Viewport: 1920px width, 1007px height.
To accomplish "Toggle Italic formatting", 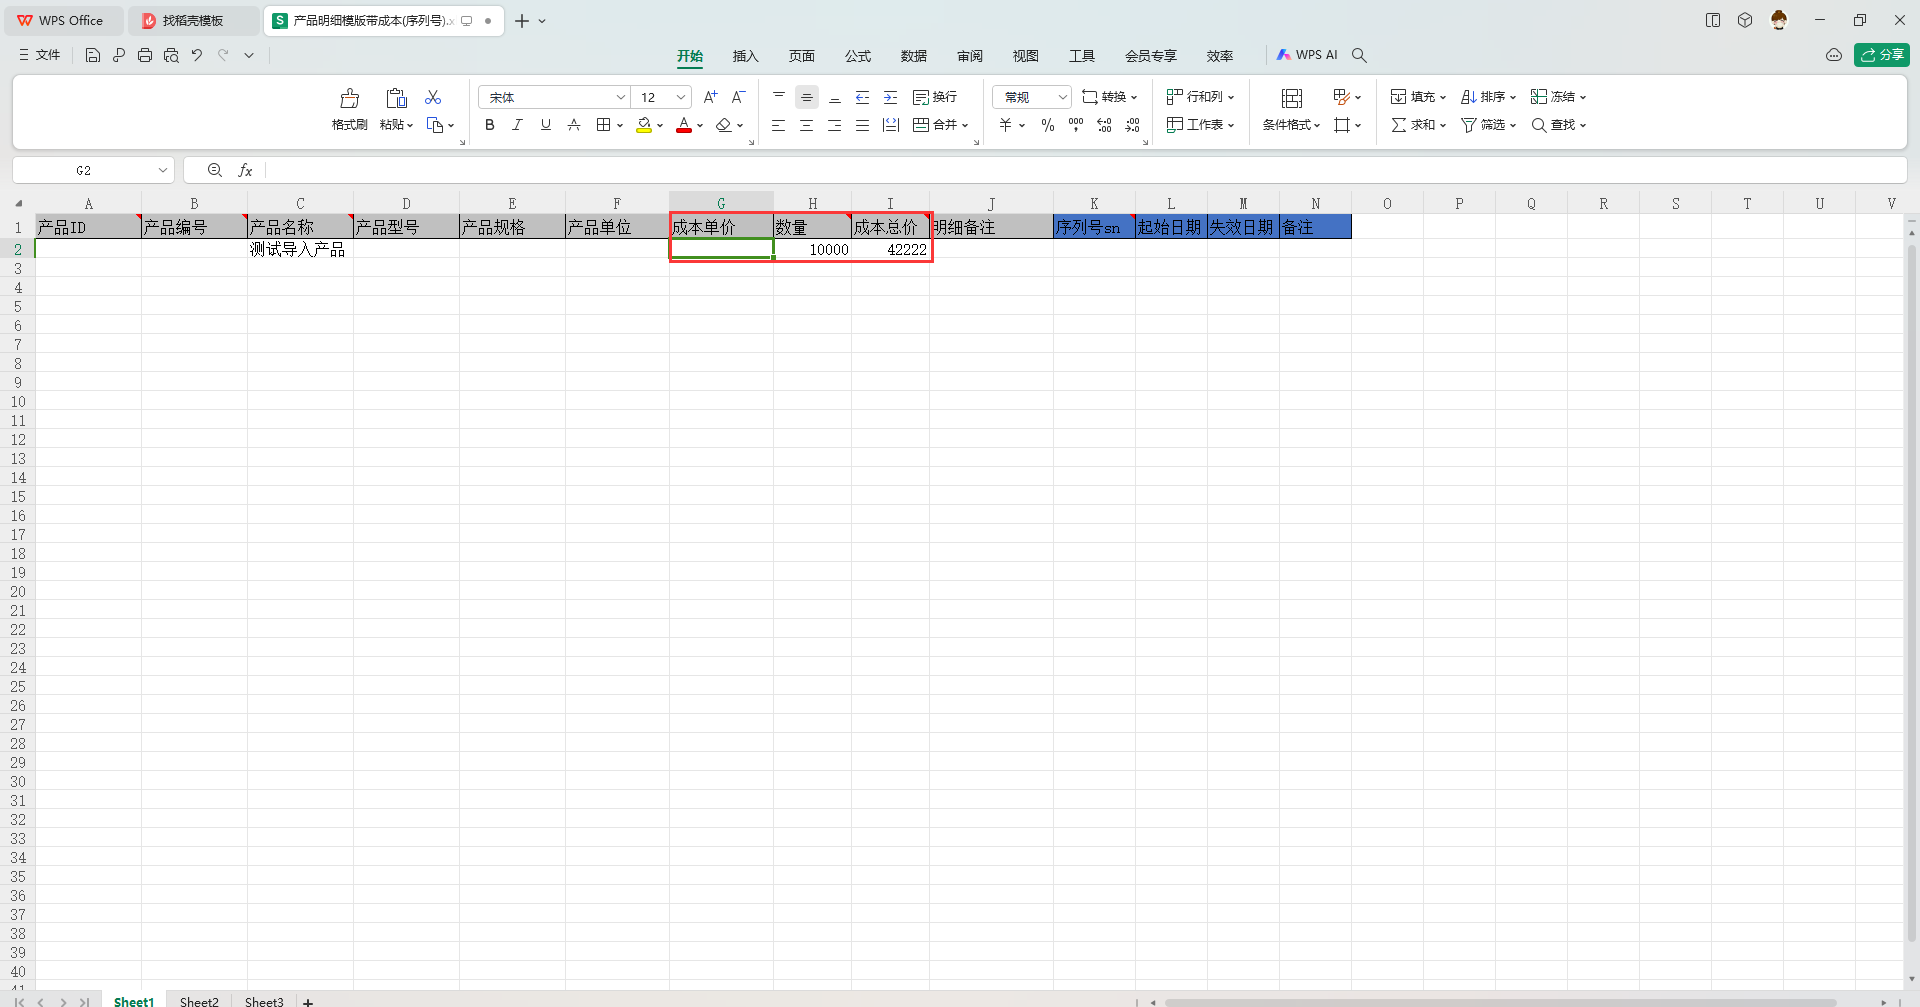I will (x=517, y=125).
